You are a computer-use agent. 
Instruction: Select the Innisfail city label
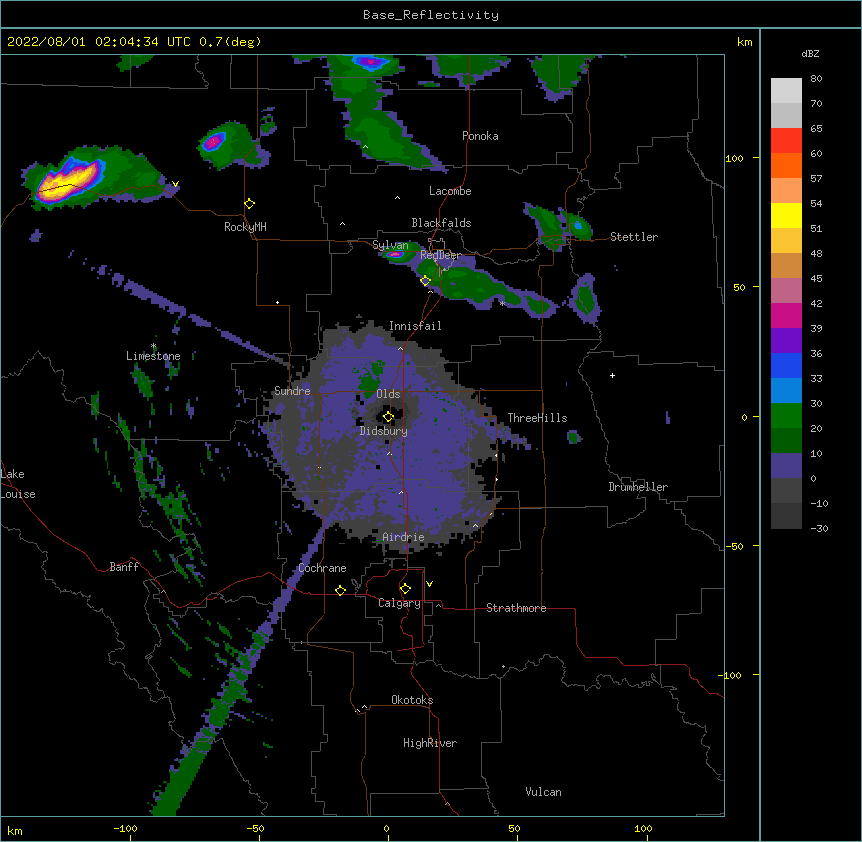click(x=415, y=326)
